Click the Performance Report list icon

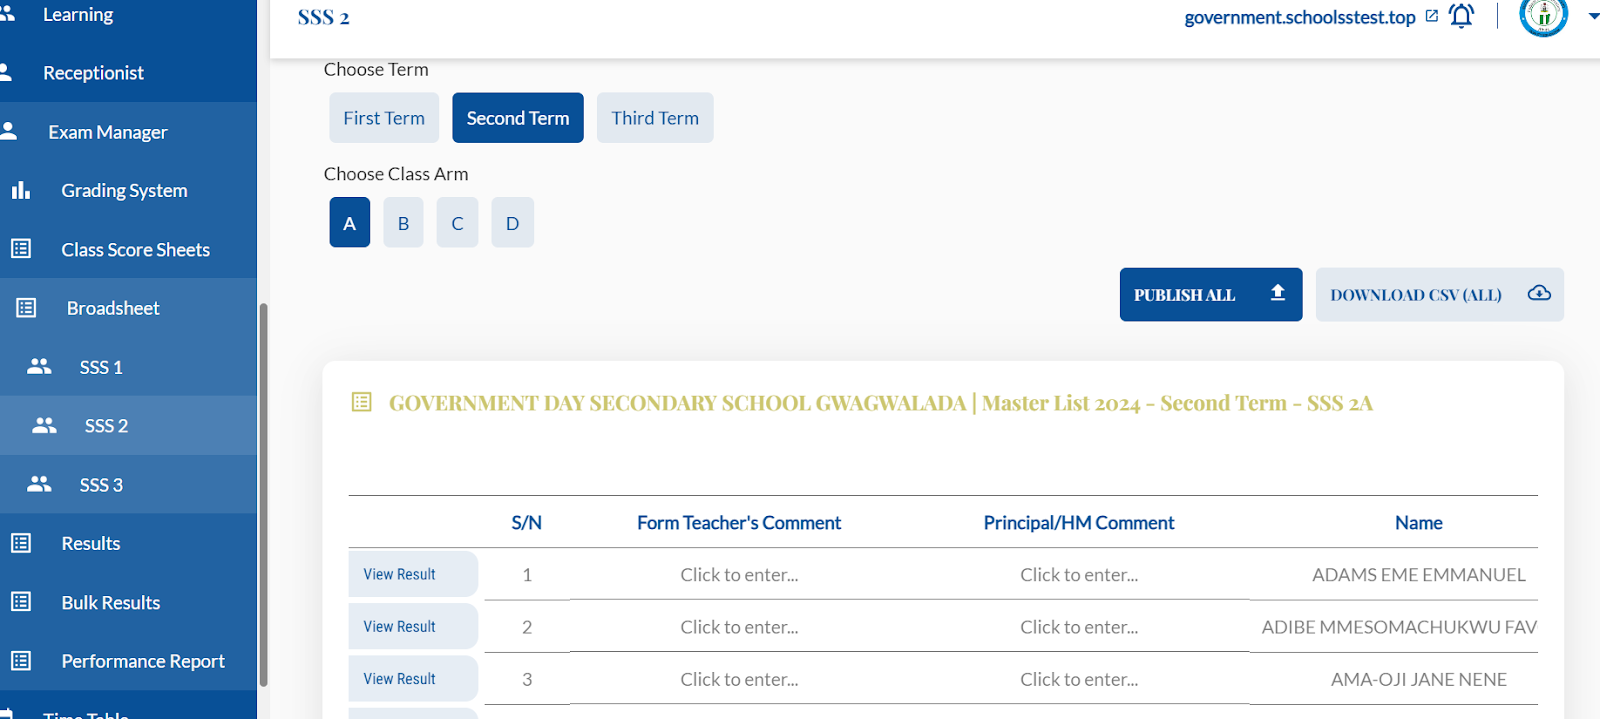(x=21, y=661)
